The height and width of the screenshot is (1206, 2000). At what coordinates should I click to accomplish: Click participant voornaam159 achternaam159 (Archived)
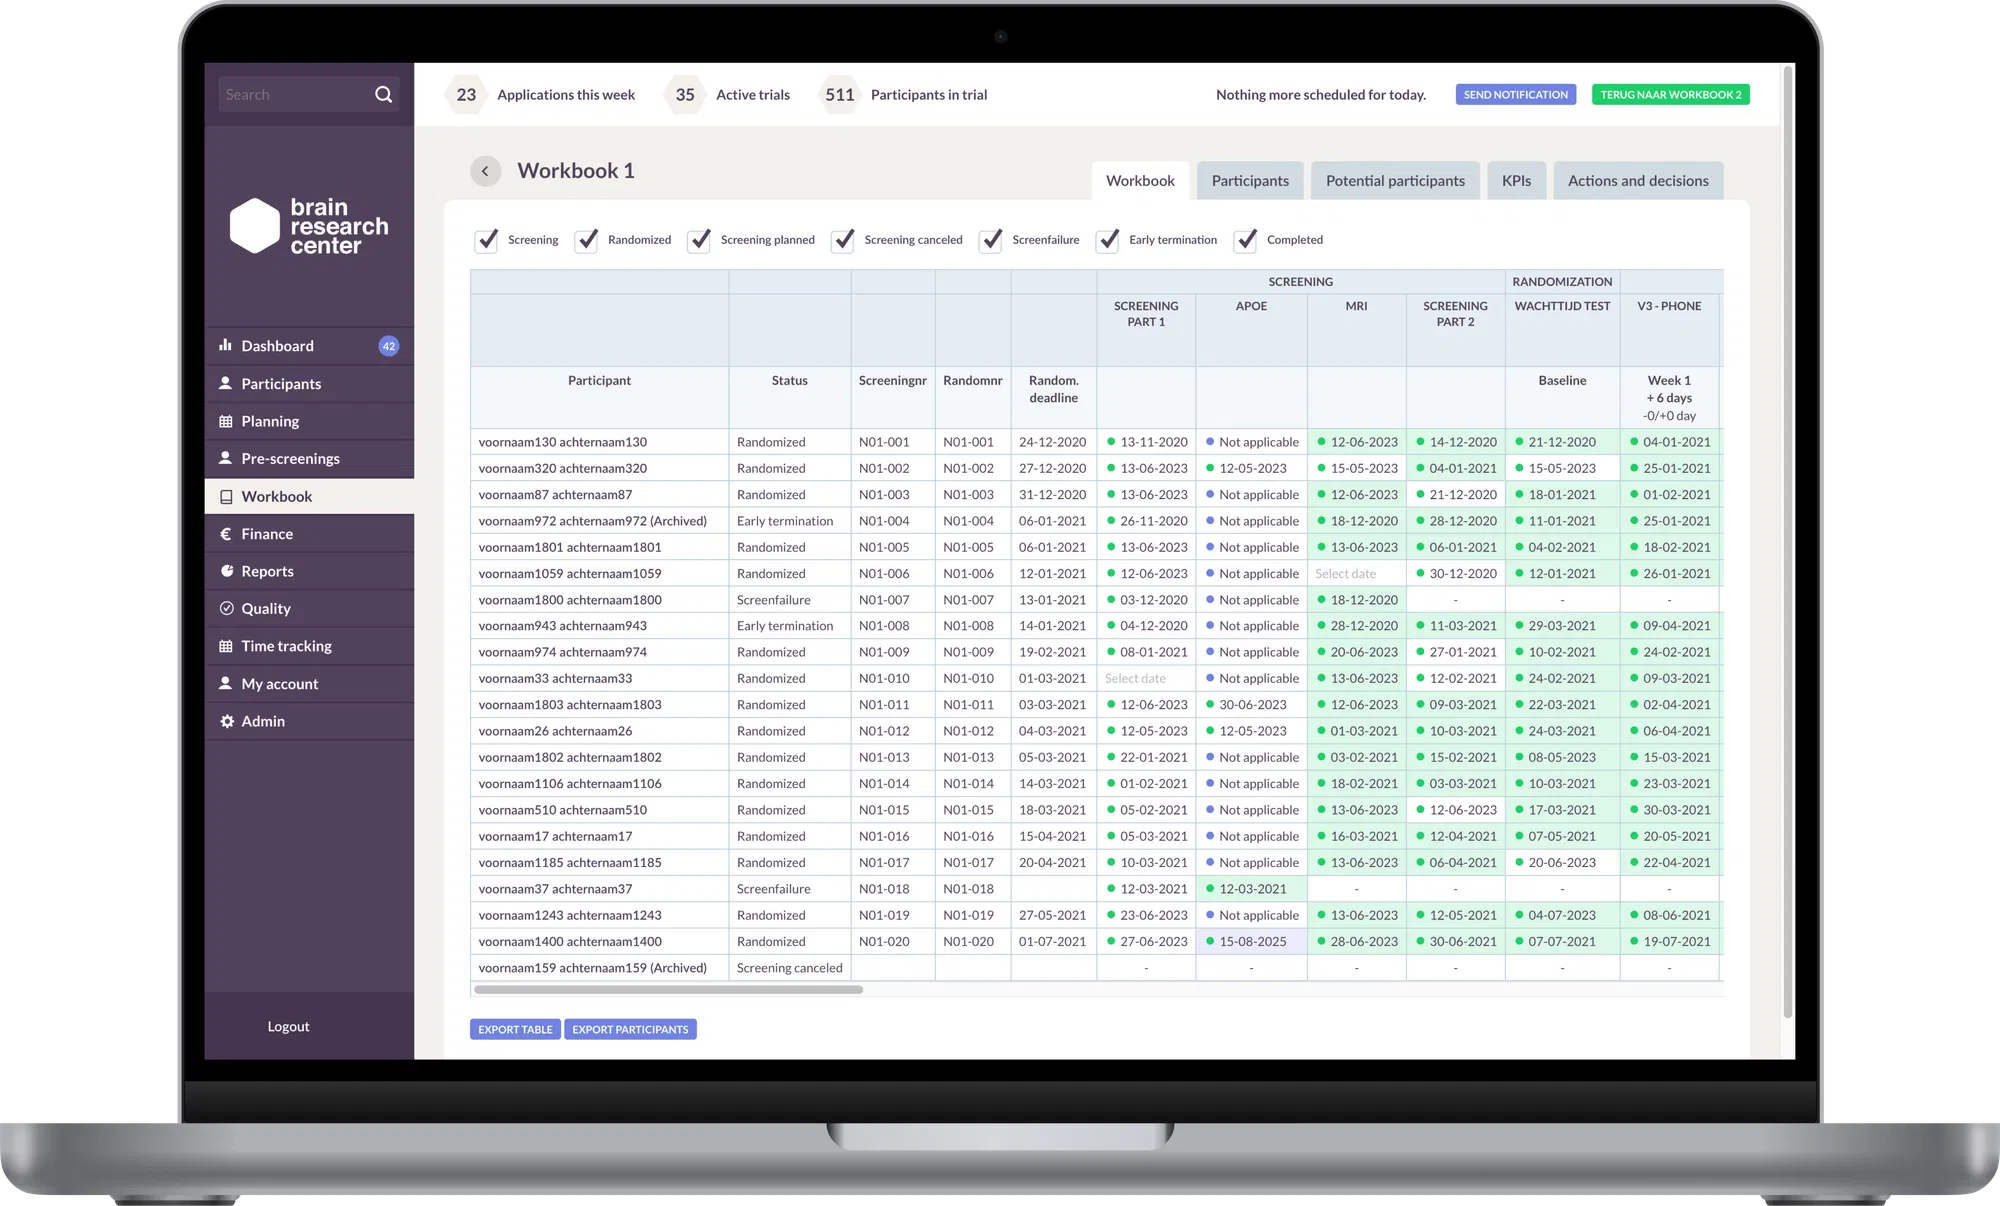(592, 968)
